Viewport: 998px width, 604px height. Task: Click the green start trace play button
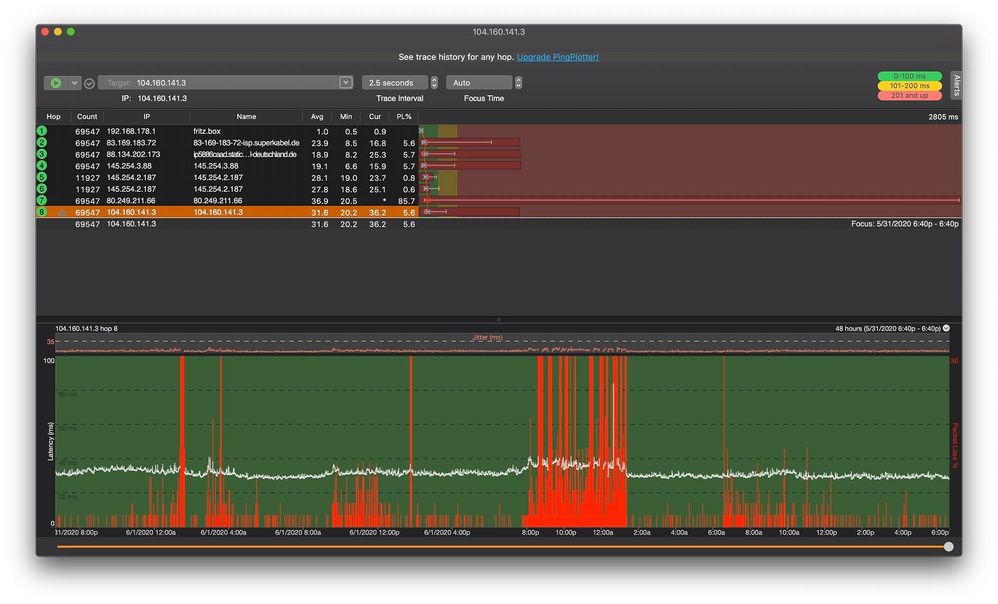56,83
